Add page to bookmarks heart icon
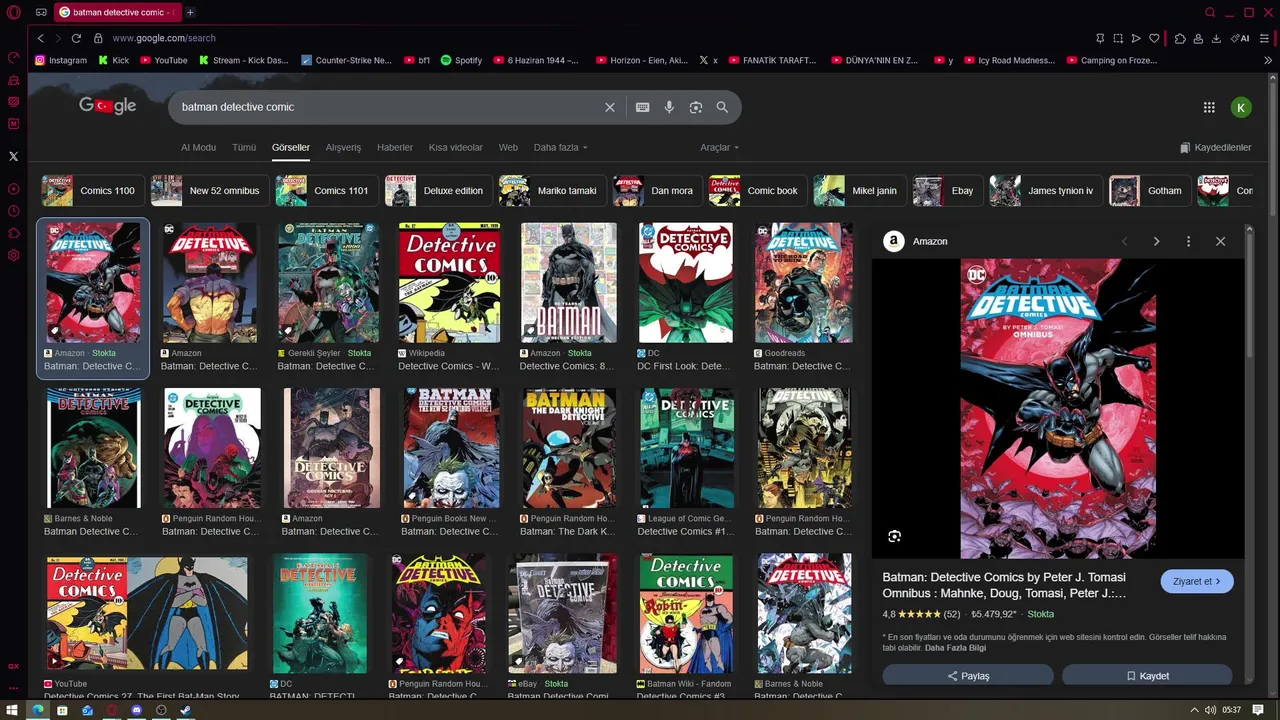 1154,38
